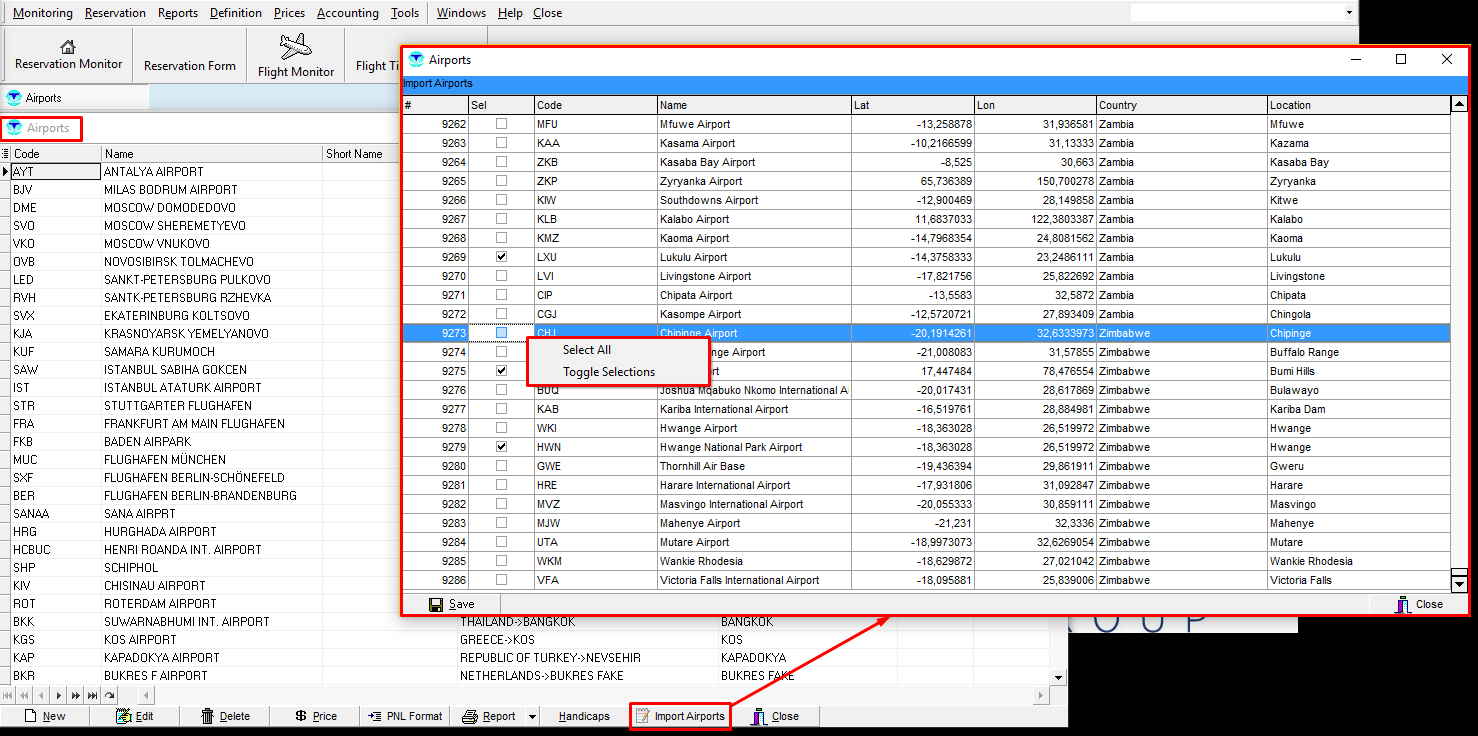Click the Price dollar sign icon
The height and width of the screenshot is (736, 1478).
pyautogui.click(x=300, y=716)
